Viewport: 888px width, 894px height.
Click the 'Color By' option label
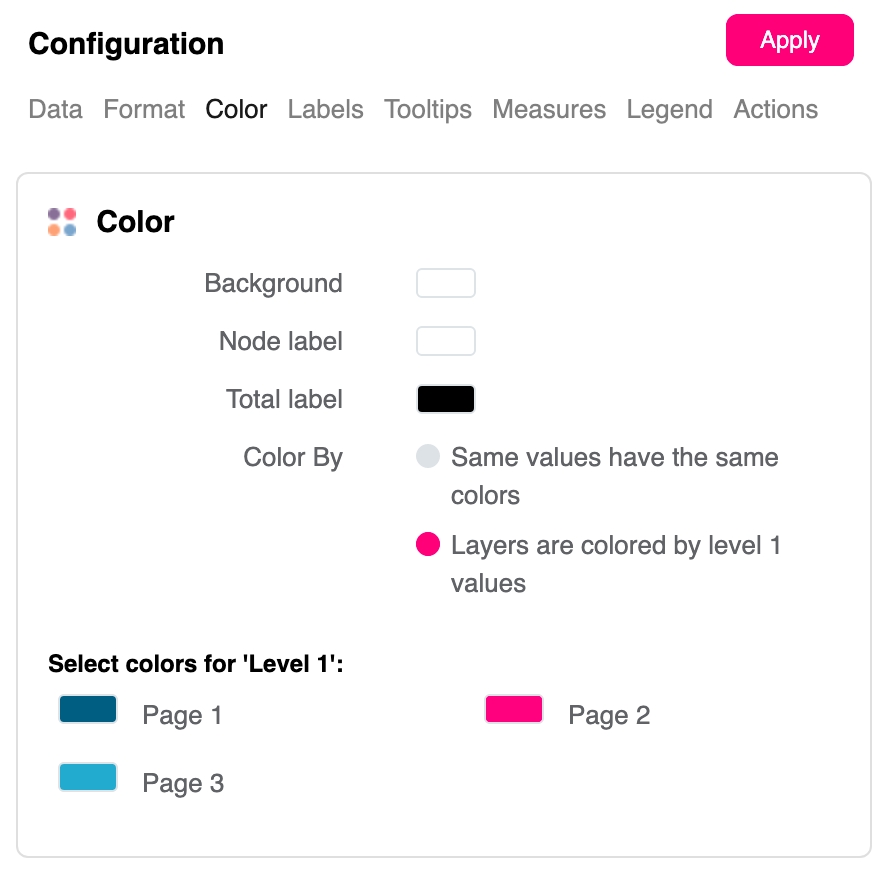pos(293,458)
